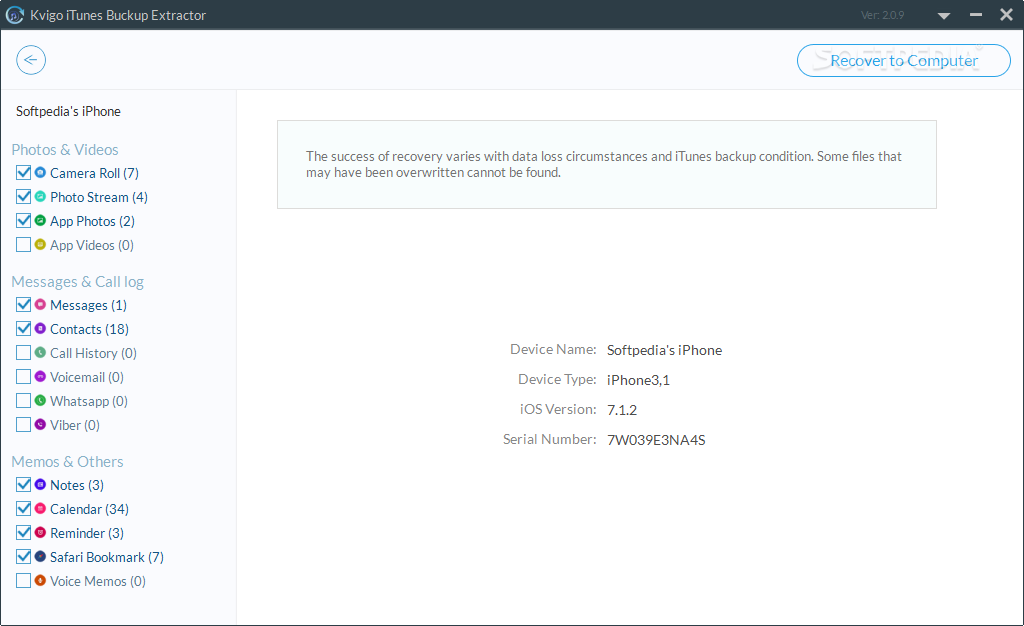
Task: Click the App Videos yellow icon
Action: point(40,245)
